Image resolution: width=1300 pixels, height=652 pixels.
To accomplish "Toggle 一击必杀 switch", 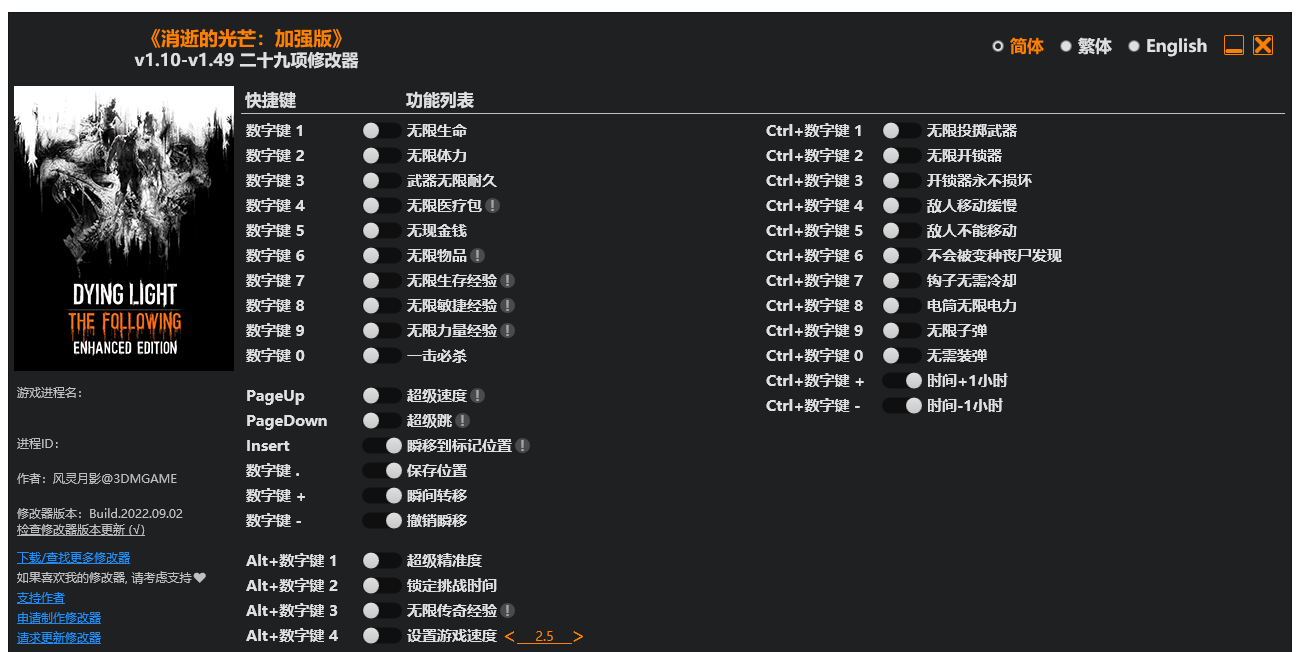I will 381,356.
